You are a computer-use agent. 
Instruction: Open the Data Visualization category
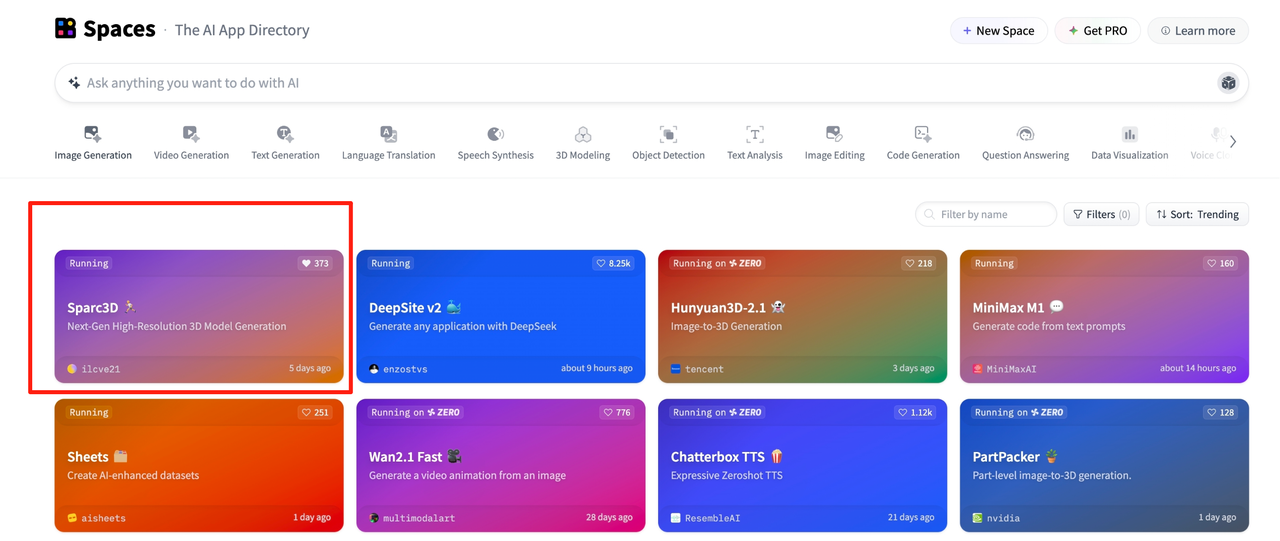1129,143
